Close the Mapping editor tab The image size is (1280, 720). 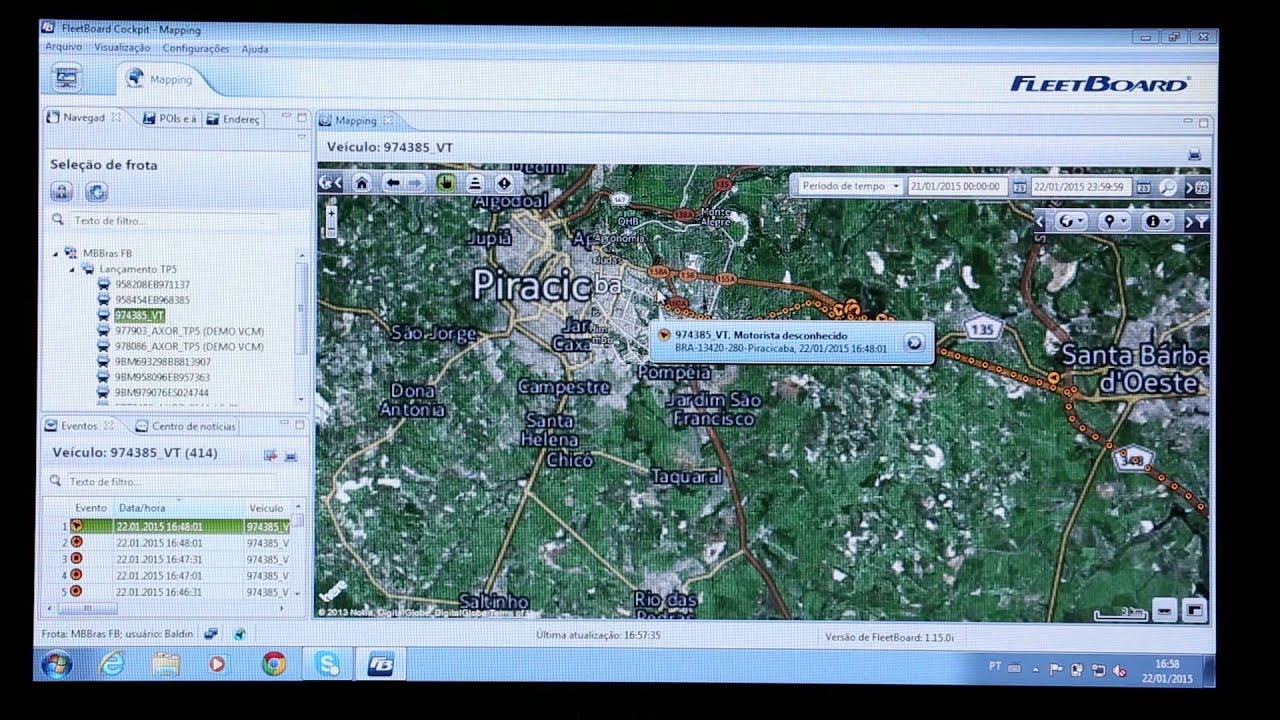tap(388, 121)
